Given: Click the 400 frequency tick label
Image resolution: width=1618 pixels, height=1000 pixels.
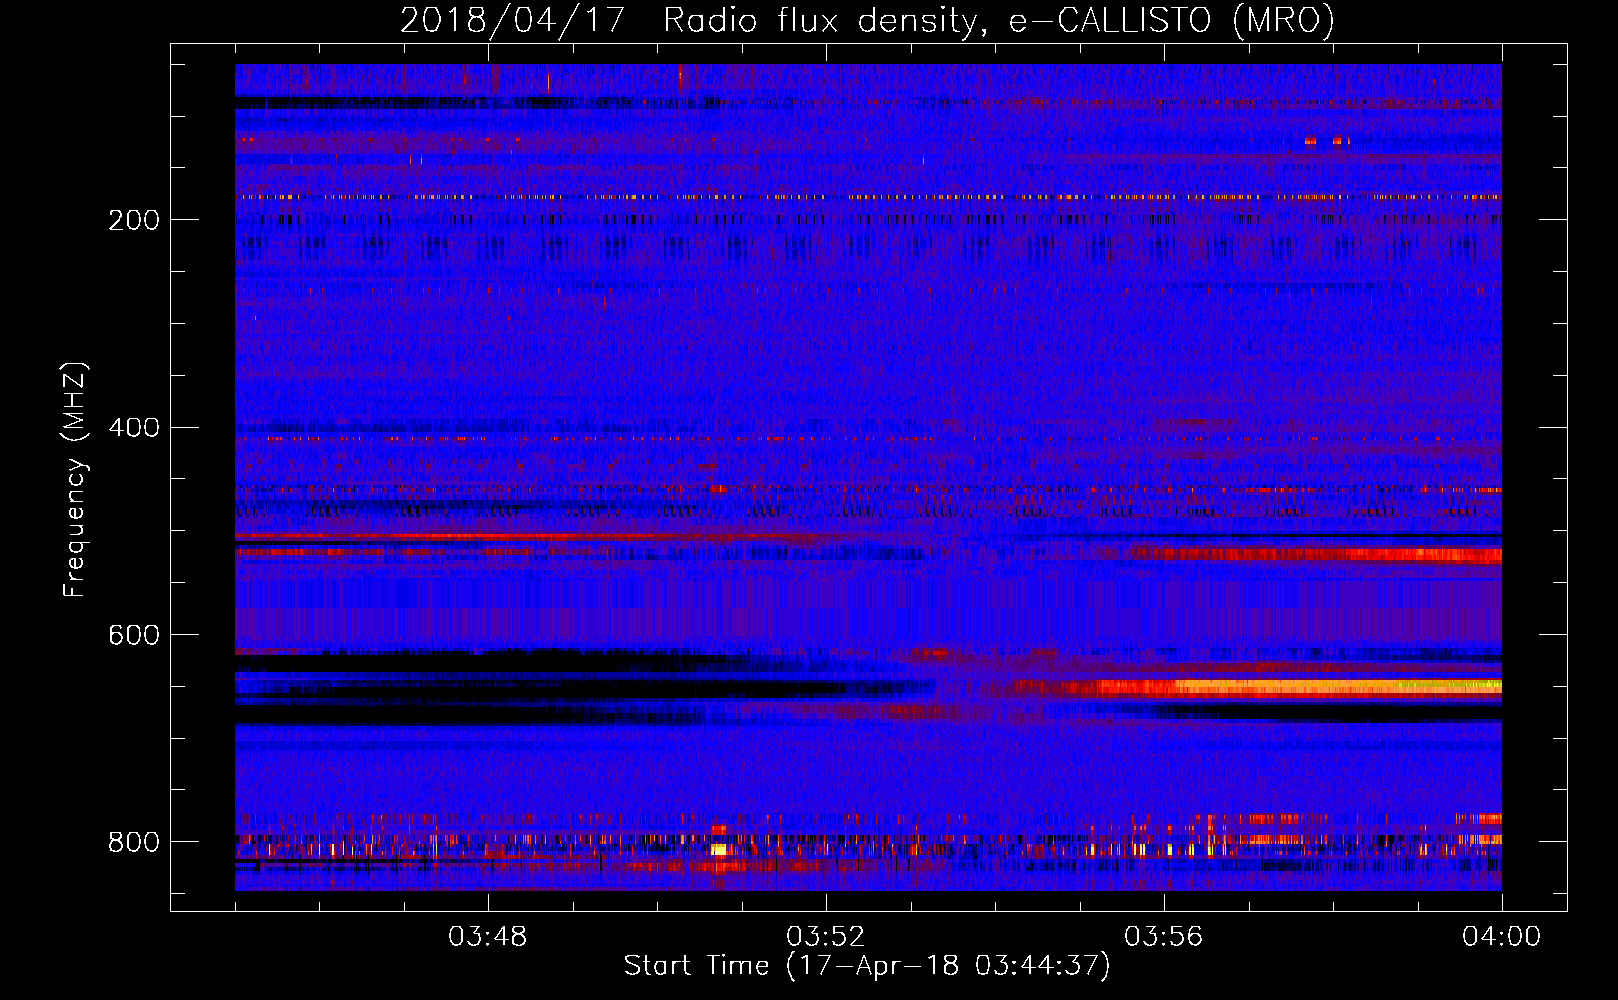Looking at the screenshot, I should [134, 428].
